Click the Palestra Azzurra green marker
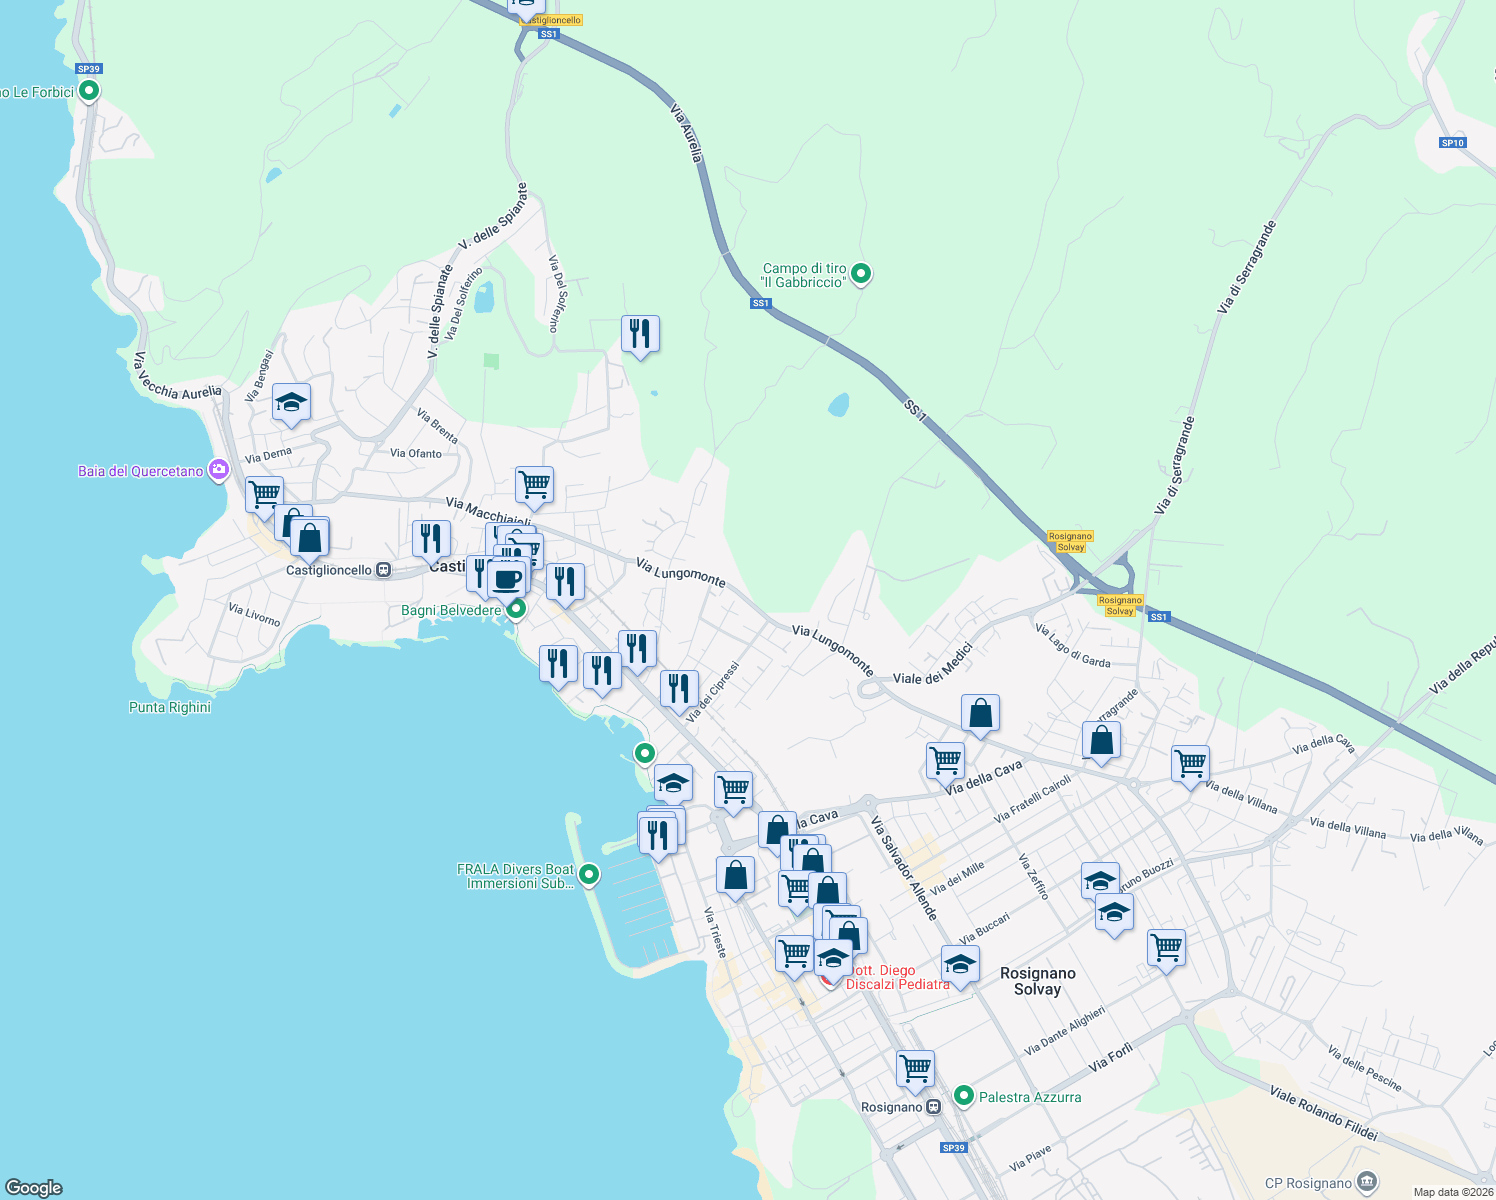This screenshot has width=1496, height=1200. pos(964,1096)
